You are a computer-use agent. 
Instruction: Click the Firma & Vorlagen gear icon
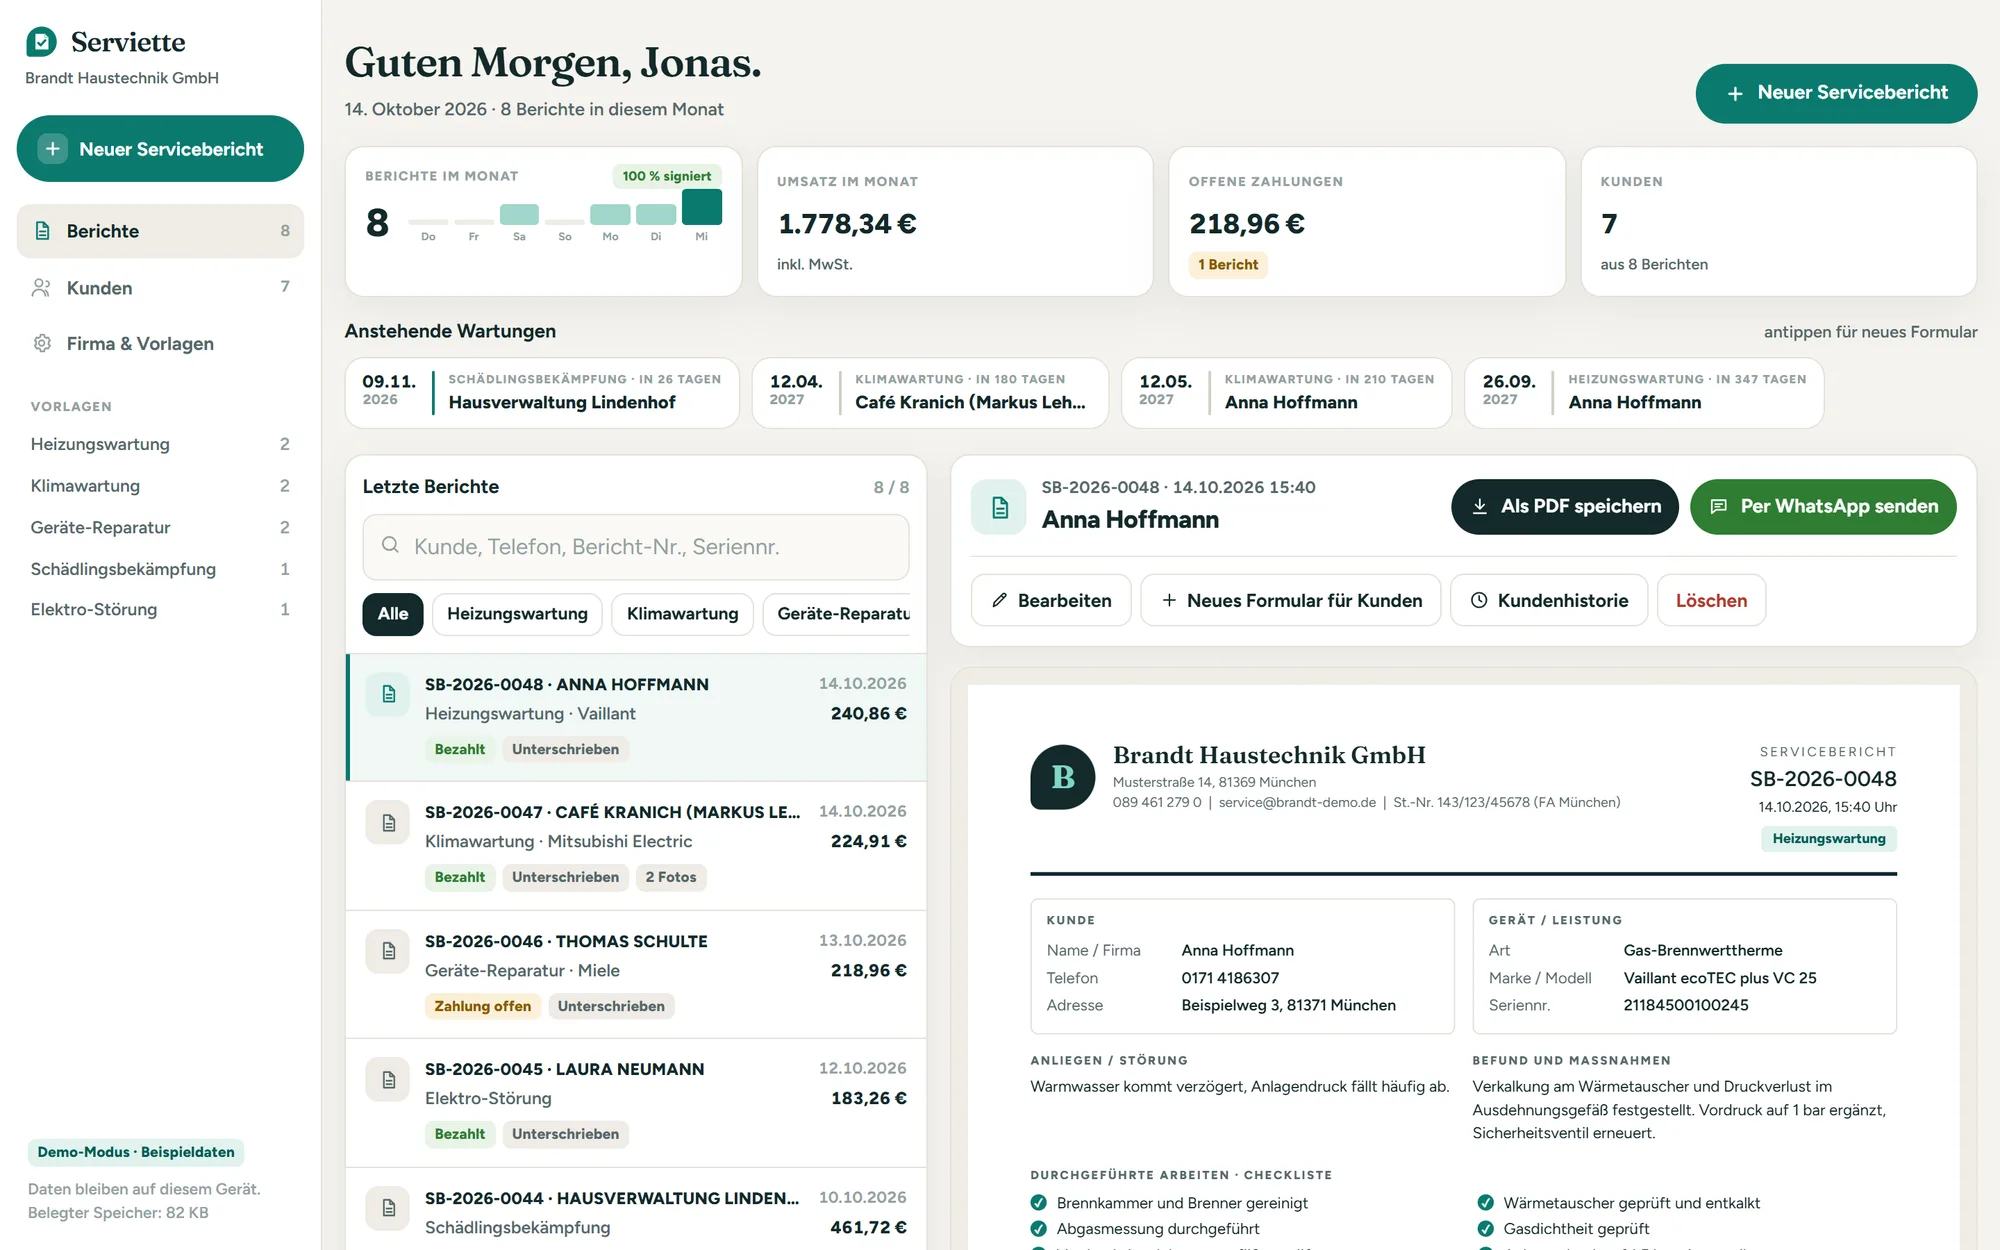(42, 344)
